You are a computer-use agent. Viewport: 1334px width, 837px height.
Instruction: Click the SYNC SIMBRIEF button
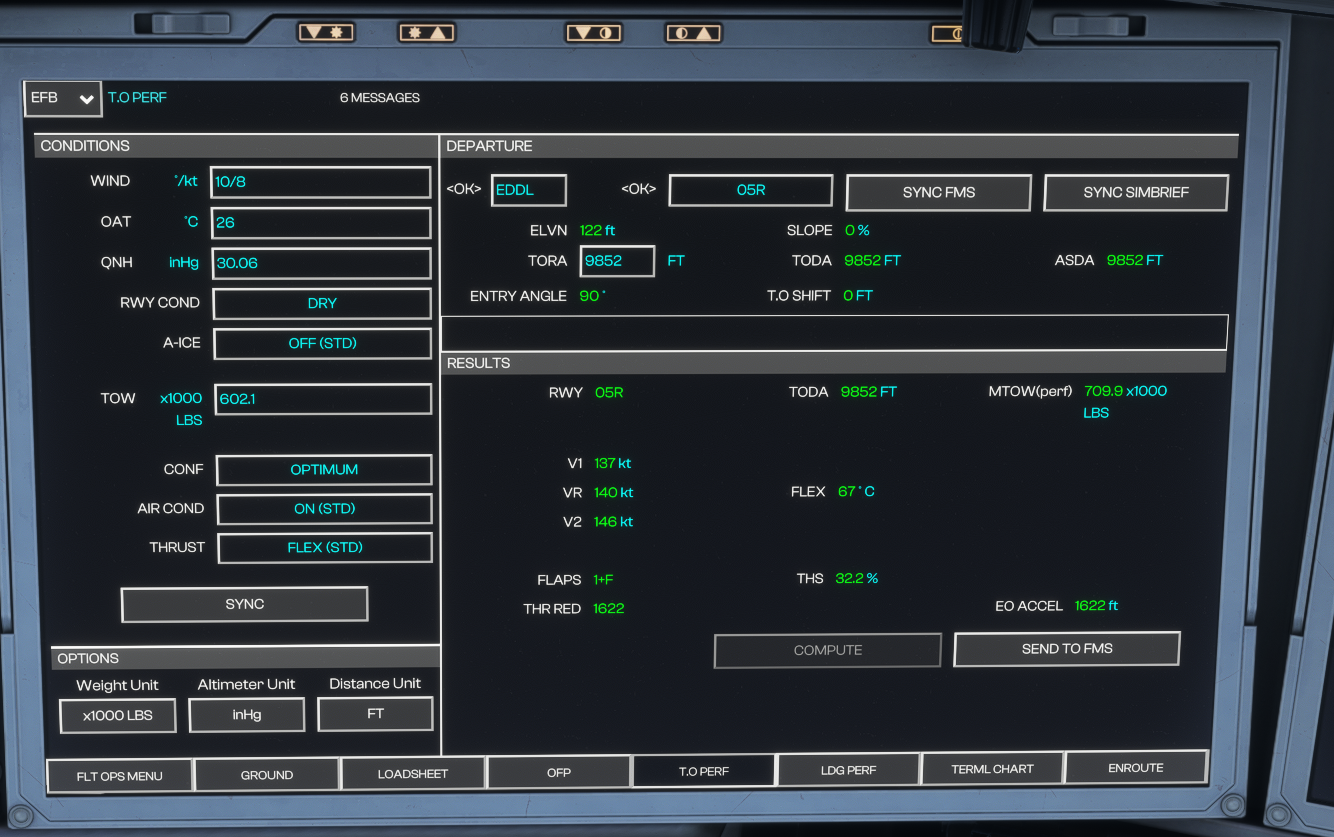pos(1136,192)
